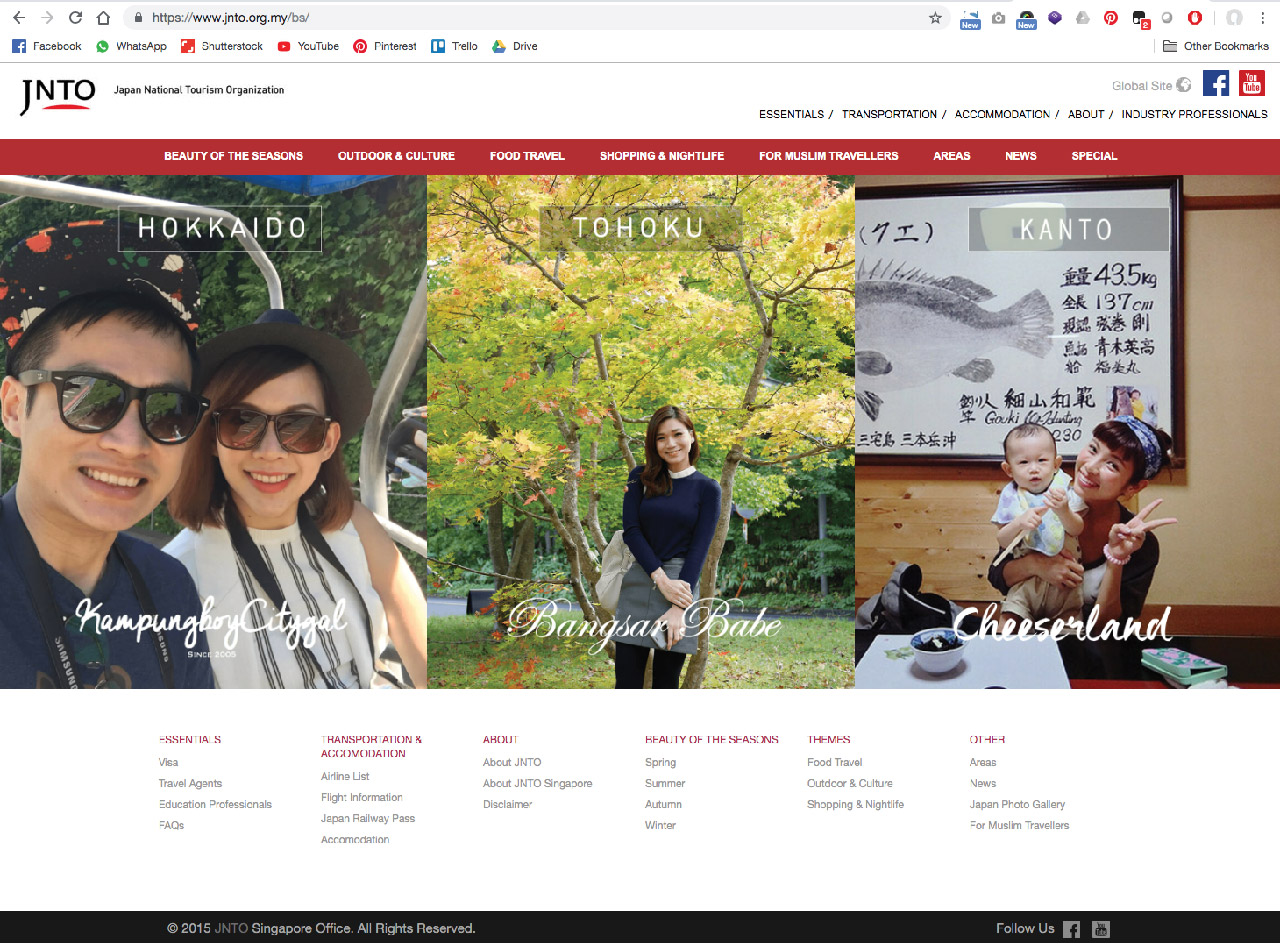The width and height of the screenshot is (1280, 944).
Task: Click the footer YouTube follow icon
Action: coord(1100,929)
